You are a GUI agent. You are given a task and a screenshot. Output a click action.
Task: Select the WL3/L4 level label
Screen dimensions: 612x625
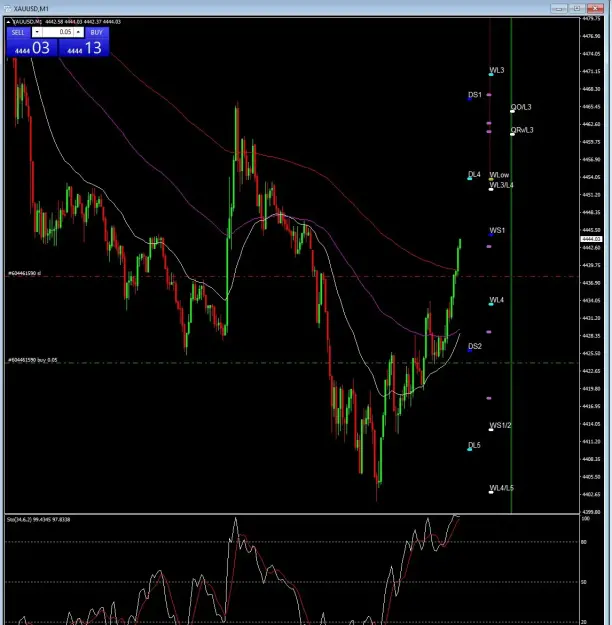click(x=502, y=185)
